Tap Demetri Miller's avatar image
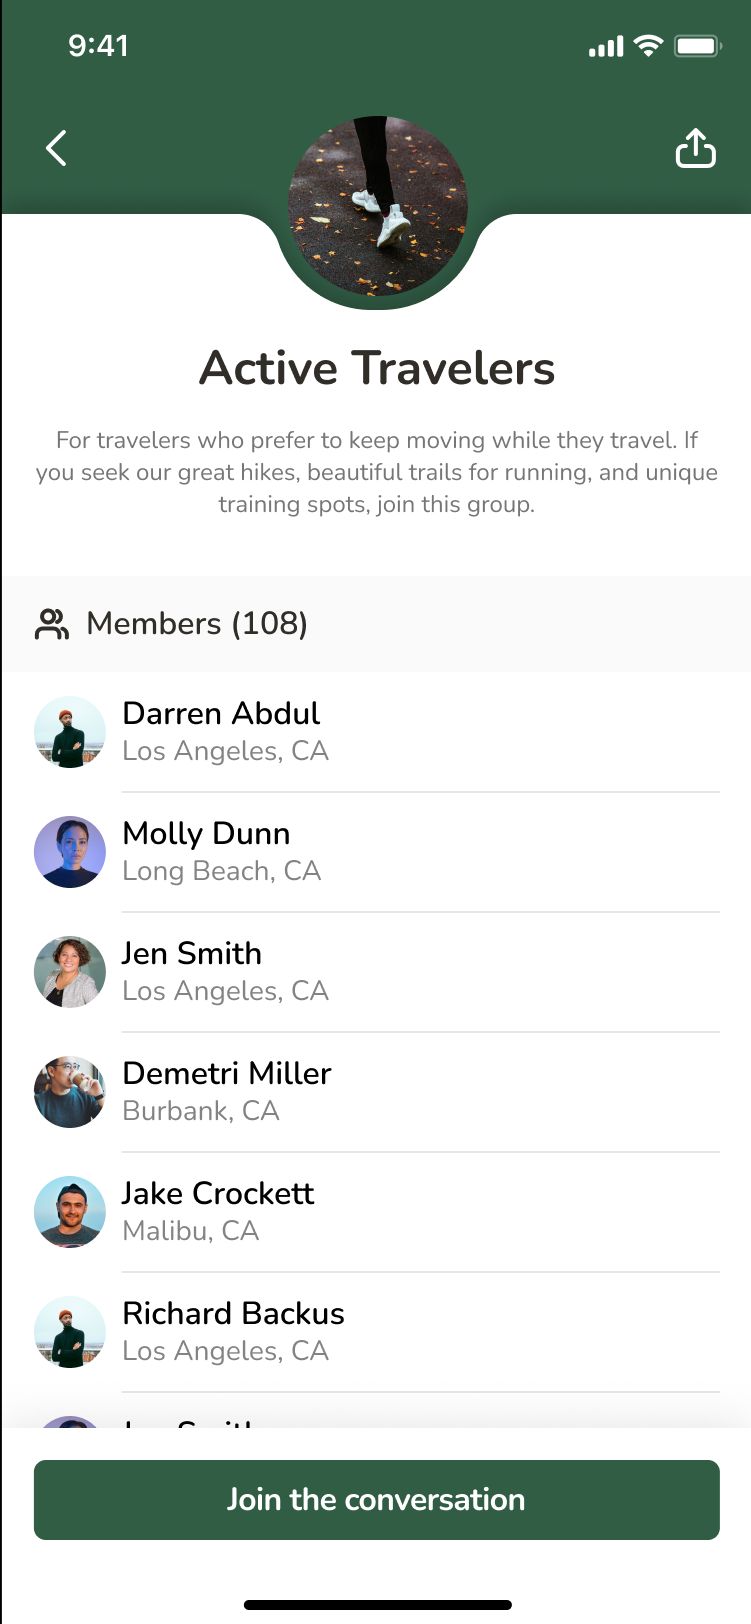 click(x=70, y=1092)
